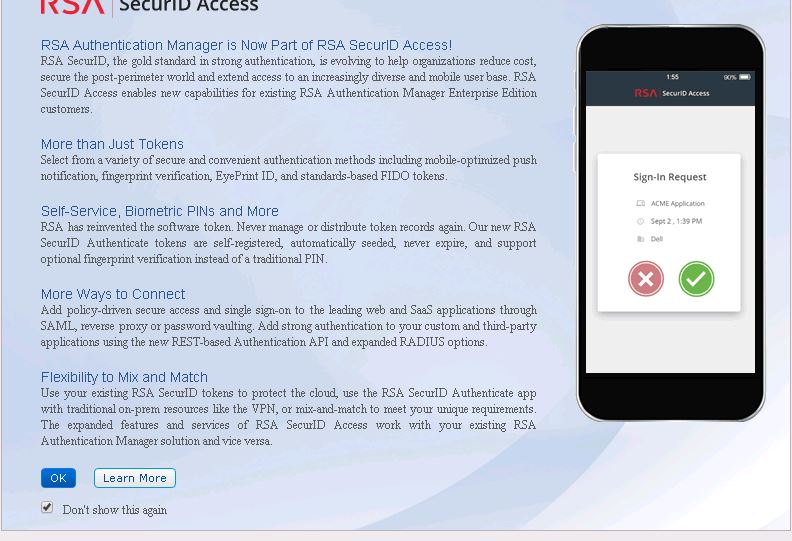Click the 90% battery percentage on phone

point(730,77)
